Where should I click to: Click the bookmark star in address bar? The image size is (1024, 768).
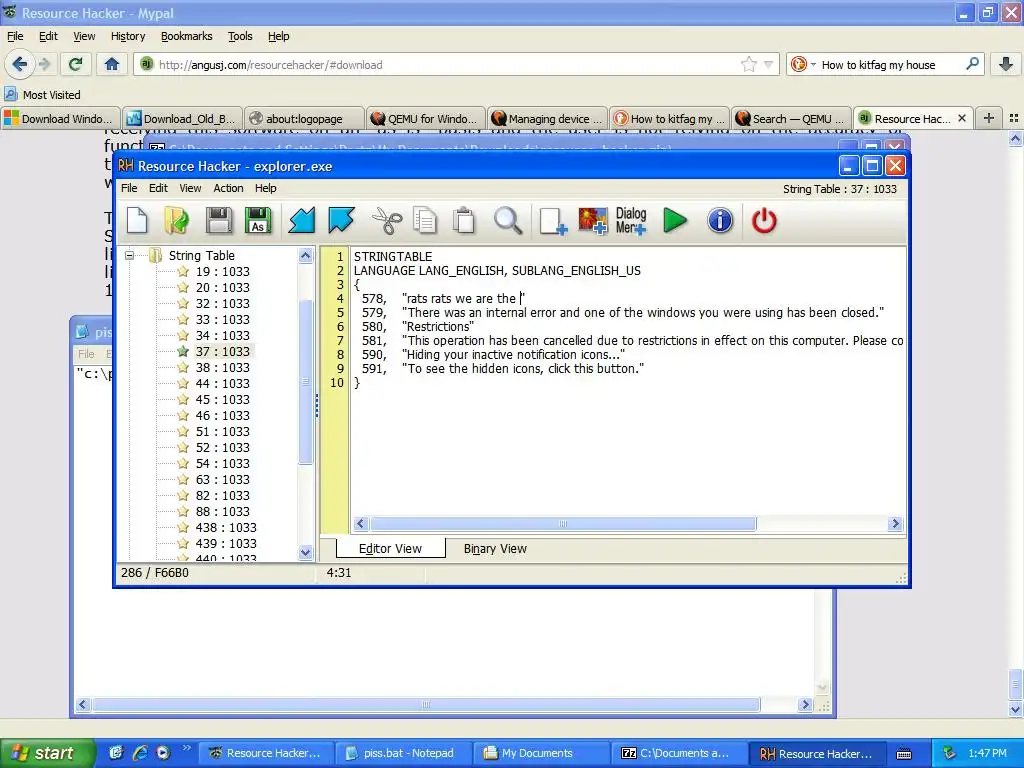pos(748,64)
